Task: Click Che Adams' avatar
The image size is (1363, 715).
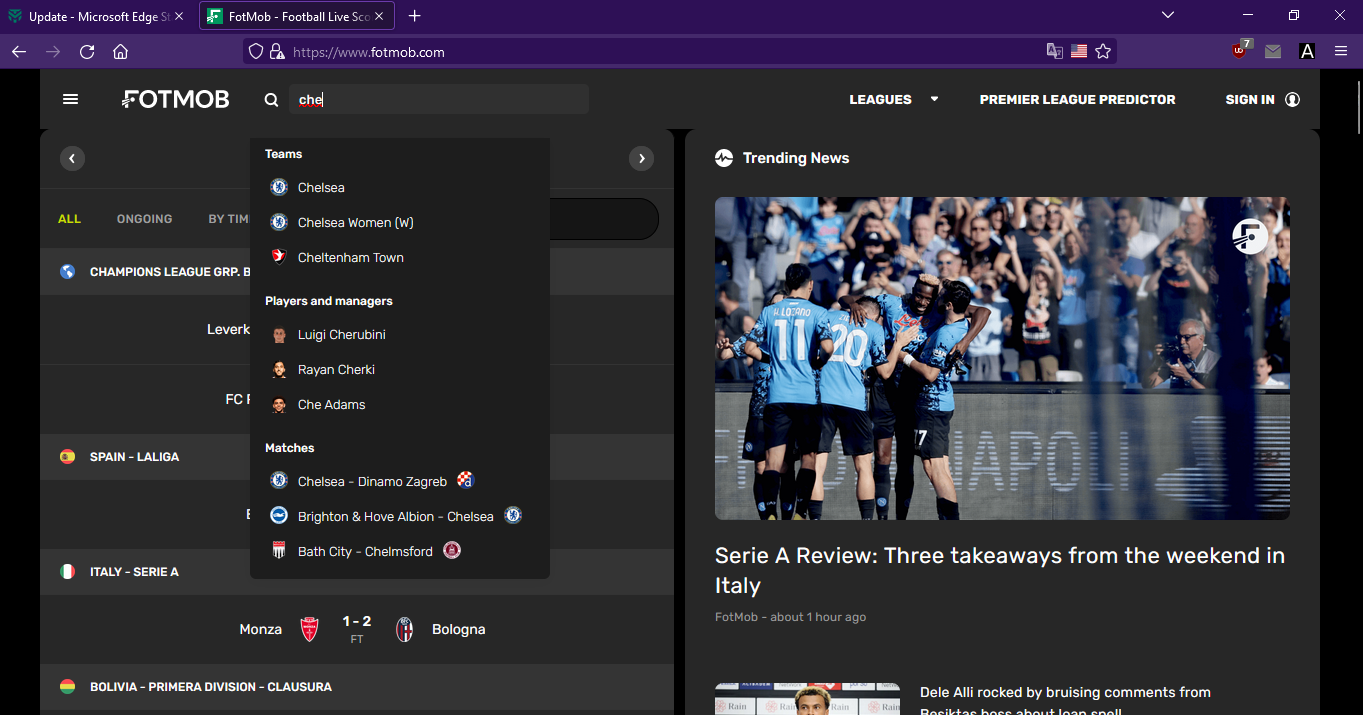Action: click(279, 405)
